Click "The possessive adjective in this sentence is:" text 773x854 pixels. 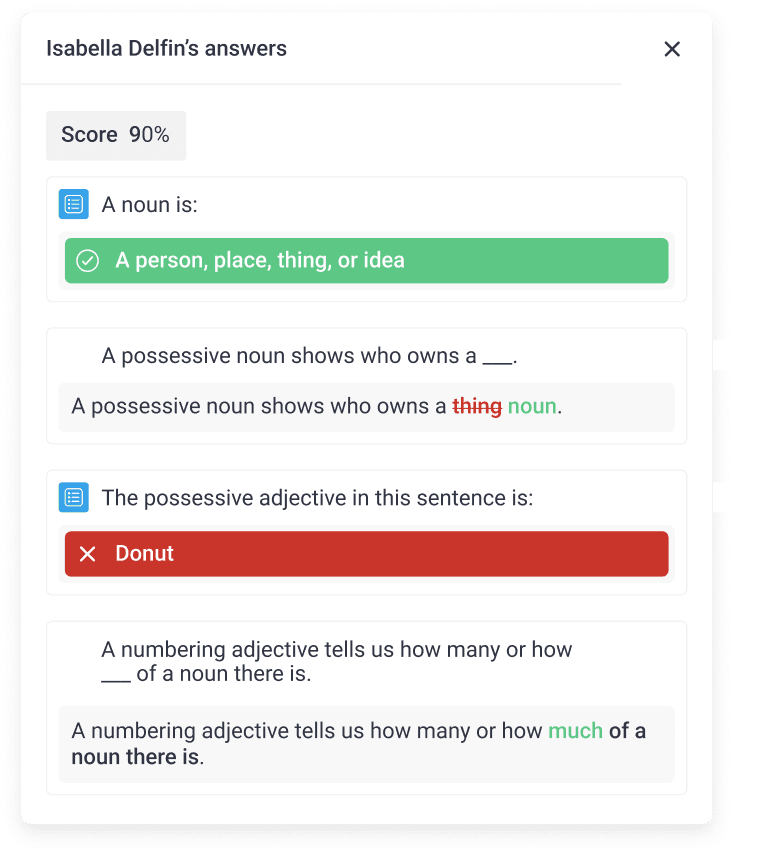317,497
